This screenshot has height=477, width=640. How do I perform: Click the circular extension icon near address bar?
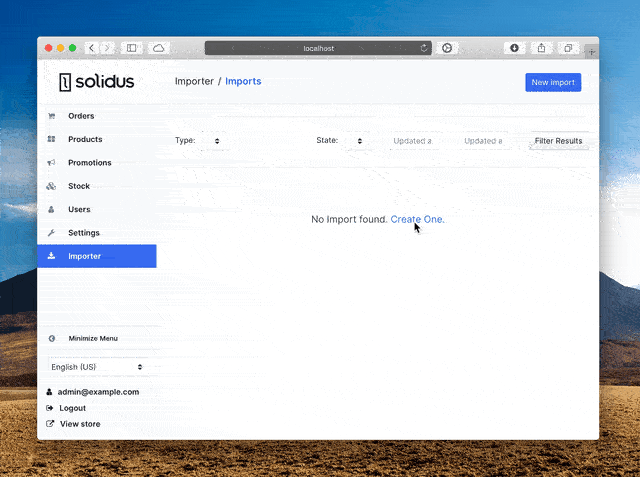(x=447, y=48)
